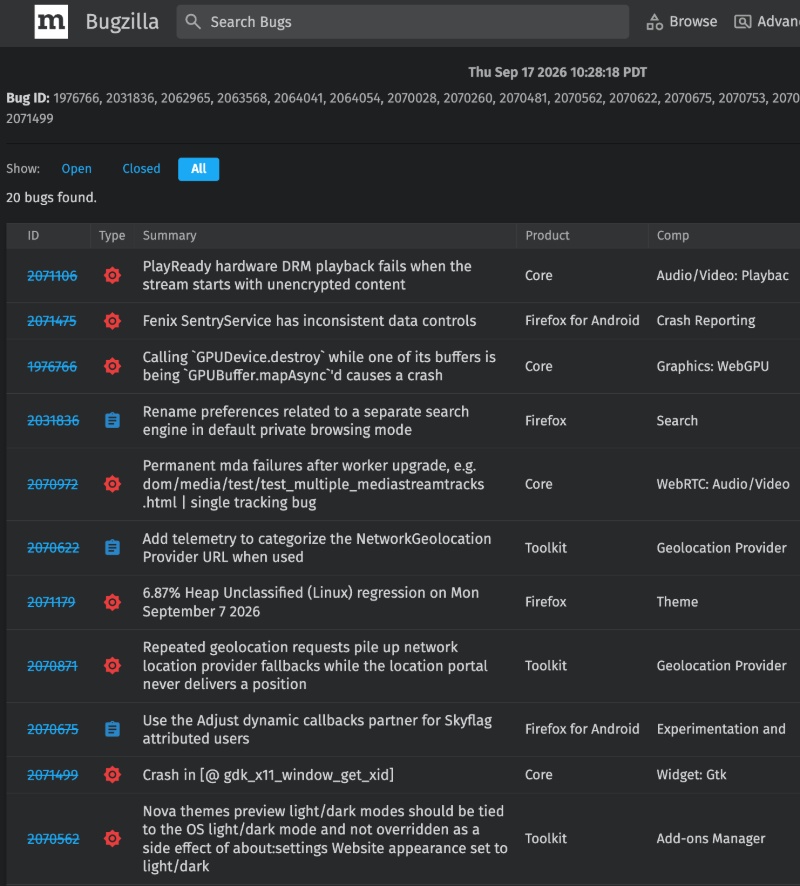Click 'Add-ons Manager' component cell
800x886 pixels.
(711, 839)
